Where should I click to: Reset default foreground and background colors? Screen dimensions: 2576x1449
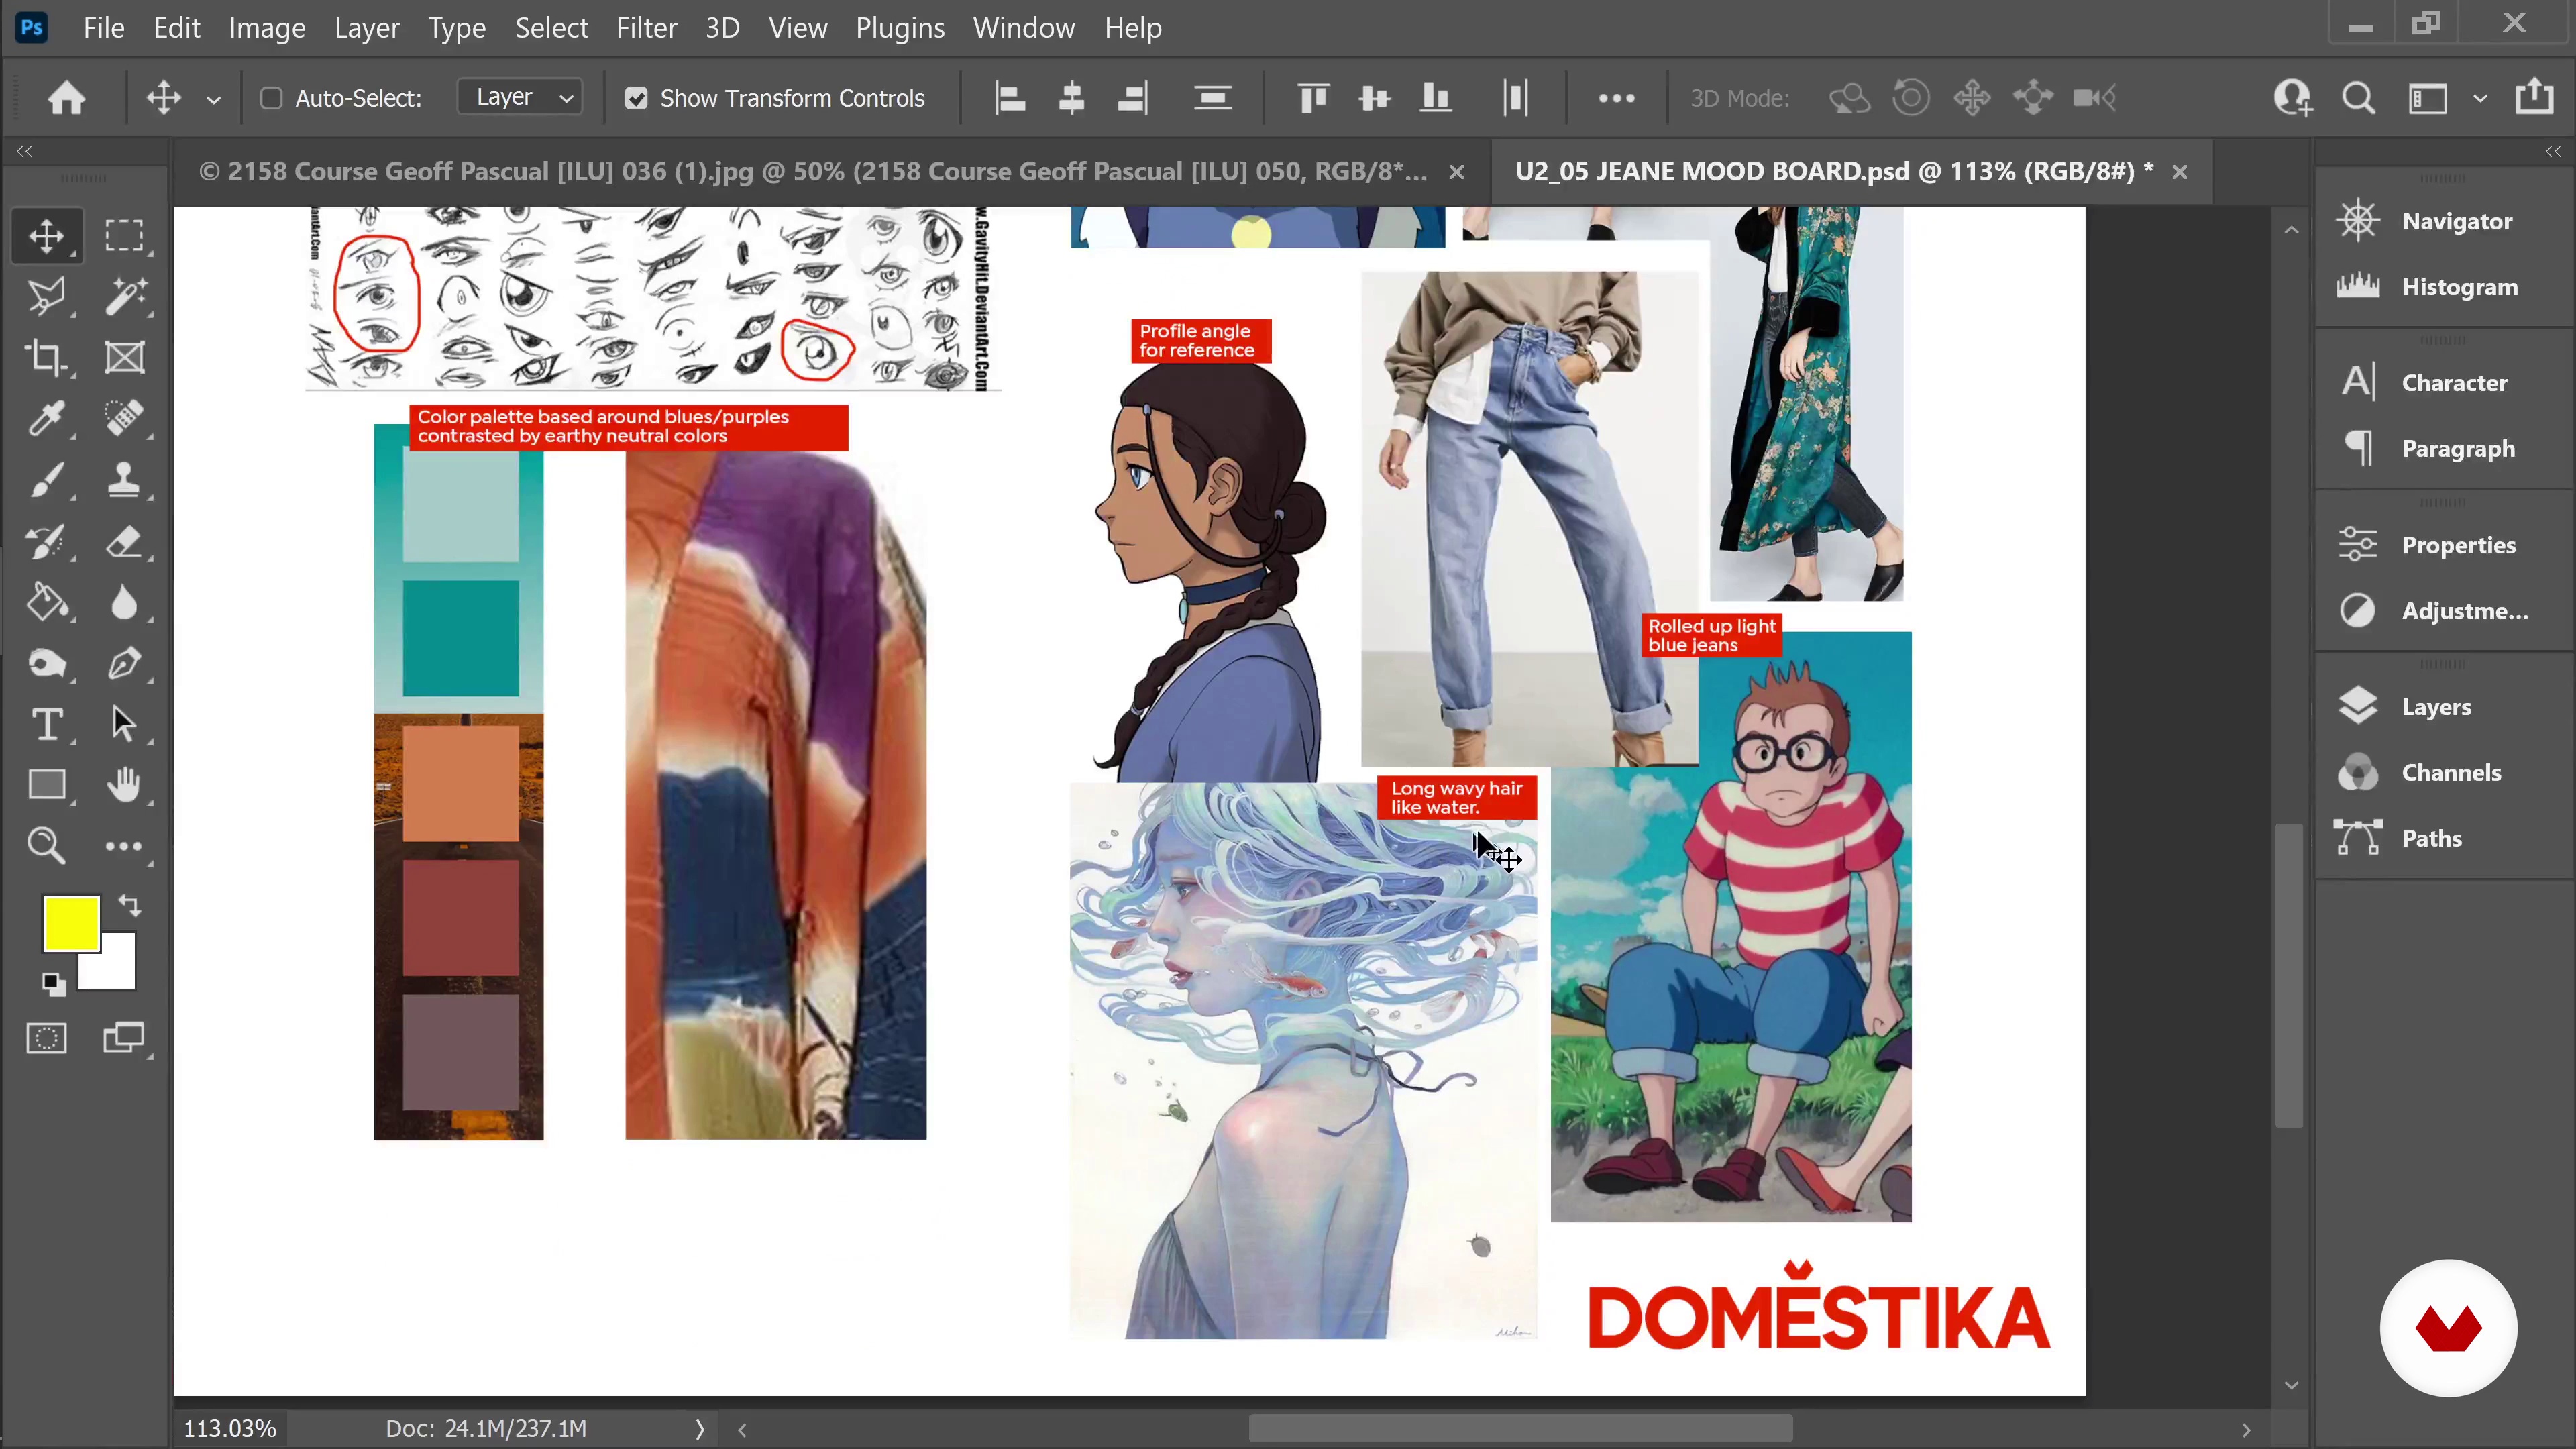coord(54,985)
